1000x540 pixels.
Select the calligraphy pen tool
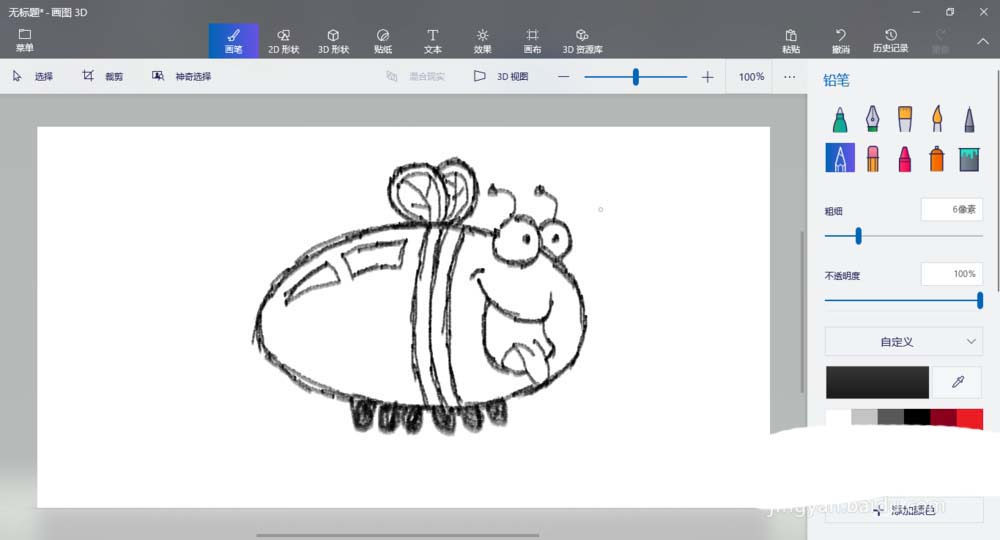(872, 119)
